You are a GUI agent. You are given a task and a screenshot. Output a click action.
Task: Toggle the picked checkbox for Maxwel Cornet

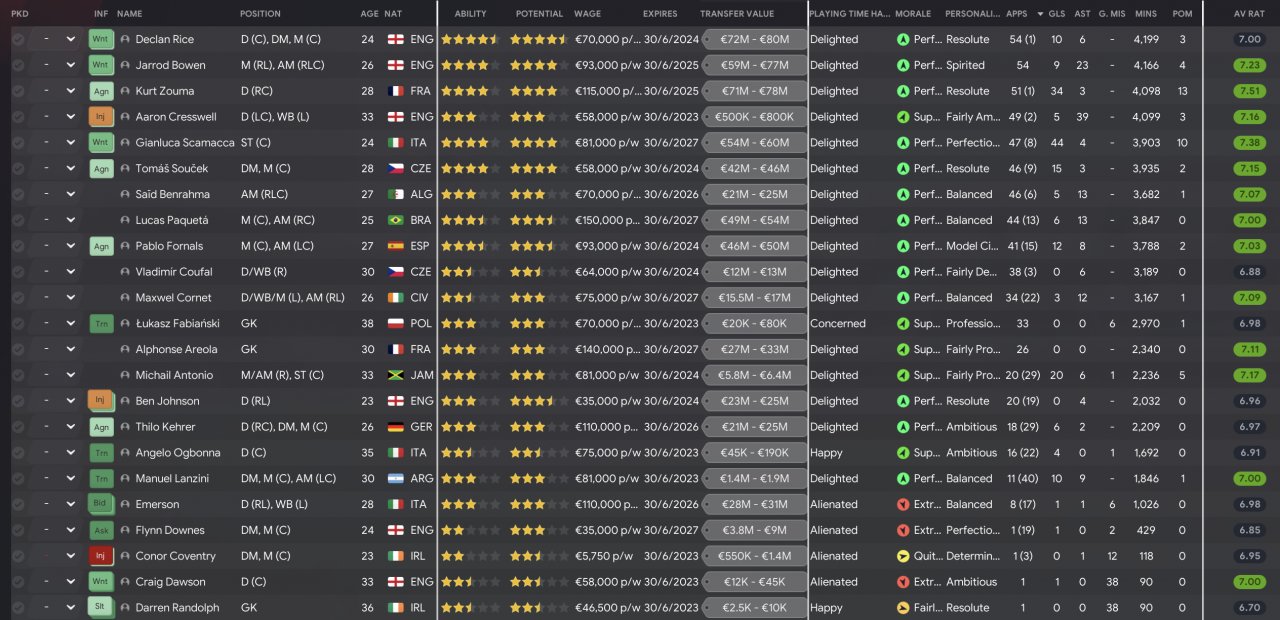point(18,298)
